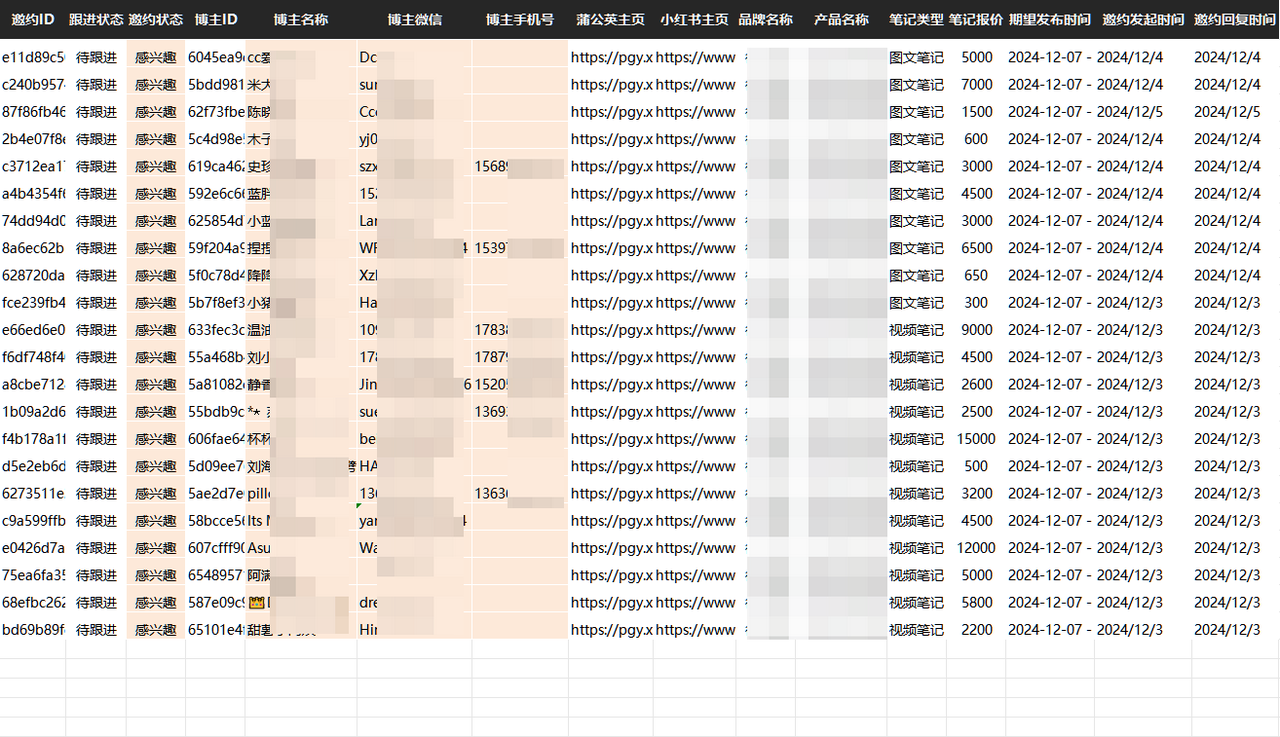The width and height of the screenshot is (1280, 737).
Task: Click the cell with price 12000
Action: [x=976, y=548]
